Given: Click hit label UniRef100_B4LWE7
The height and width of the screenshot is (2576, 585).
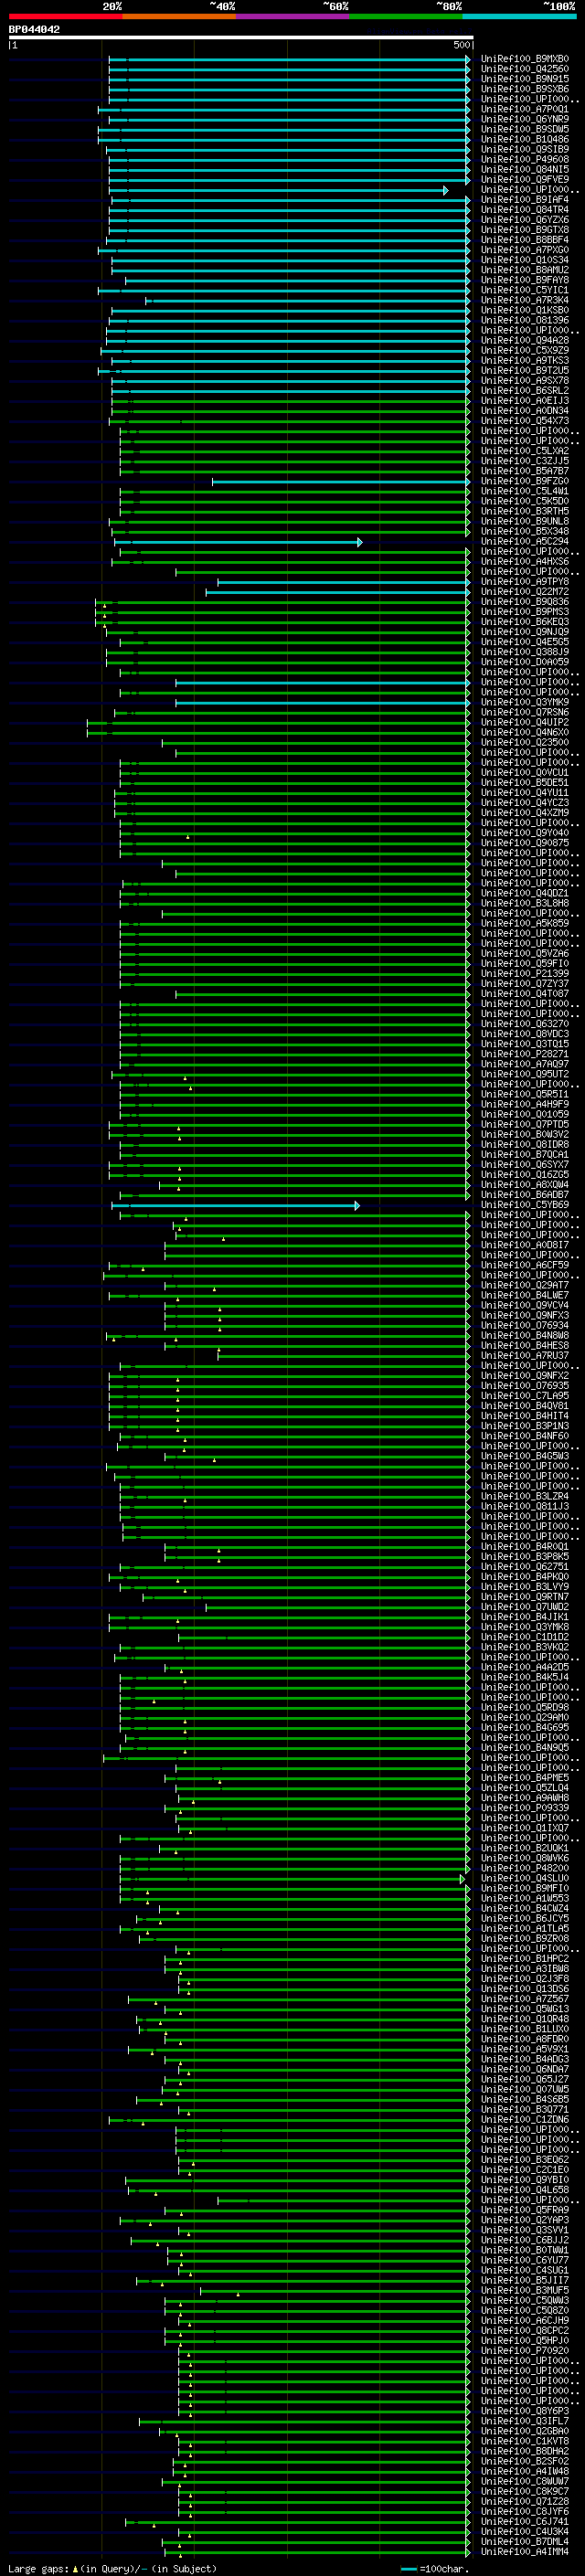Looking at the screenshot, I should click(x=525, y=1296).
